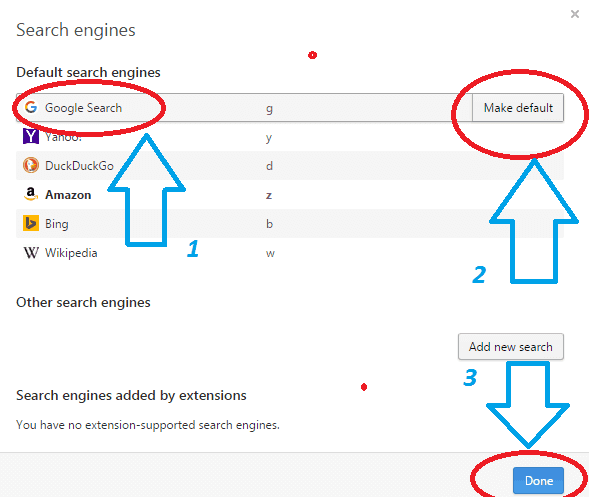The width and height of the screenshot is (589, 497).
Task: Make Google Search the default
Action: [518, 108]
